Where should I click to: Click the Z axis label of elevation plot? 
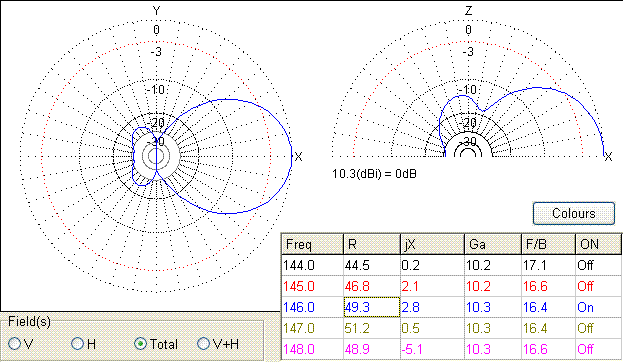click(x=468, y=11)
